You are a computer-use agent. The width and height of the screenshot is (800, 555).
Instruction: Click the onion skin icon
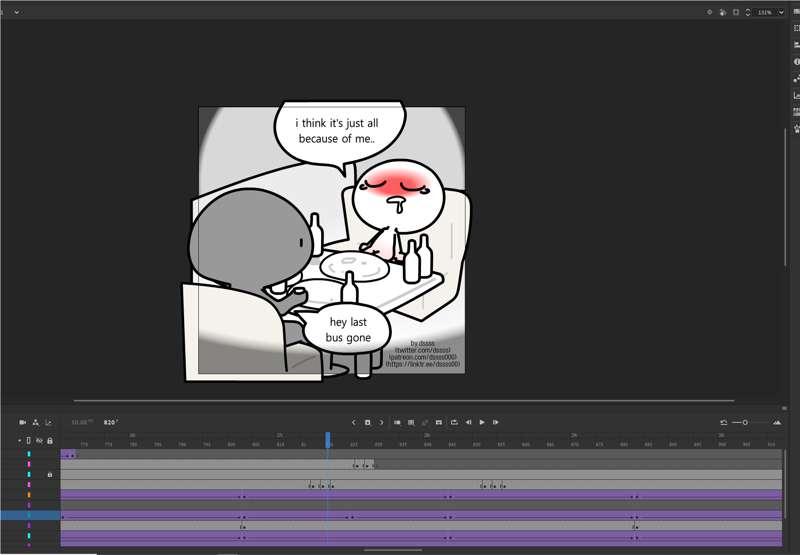[x=397, y=422]
